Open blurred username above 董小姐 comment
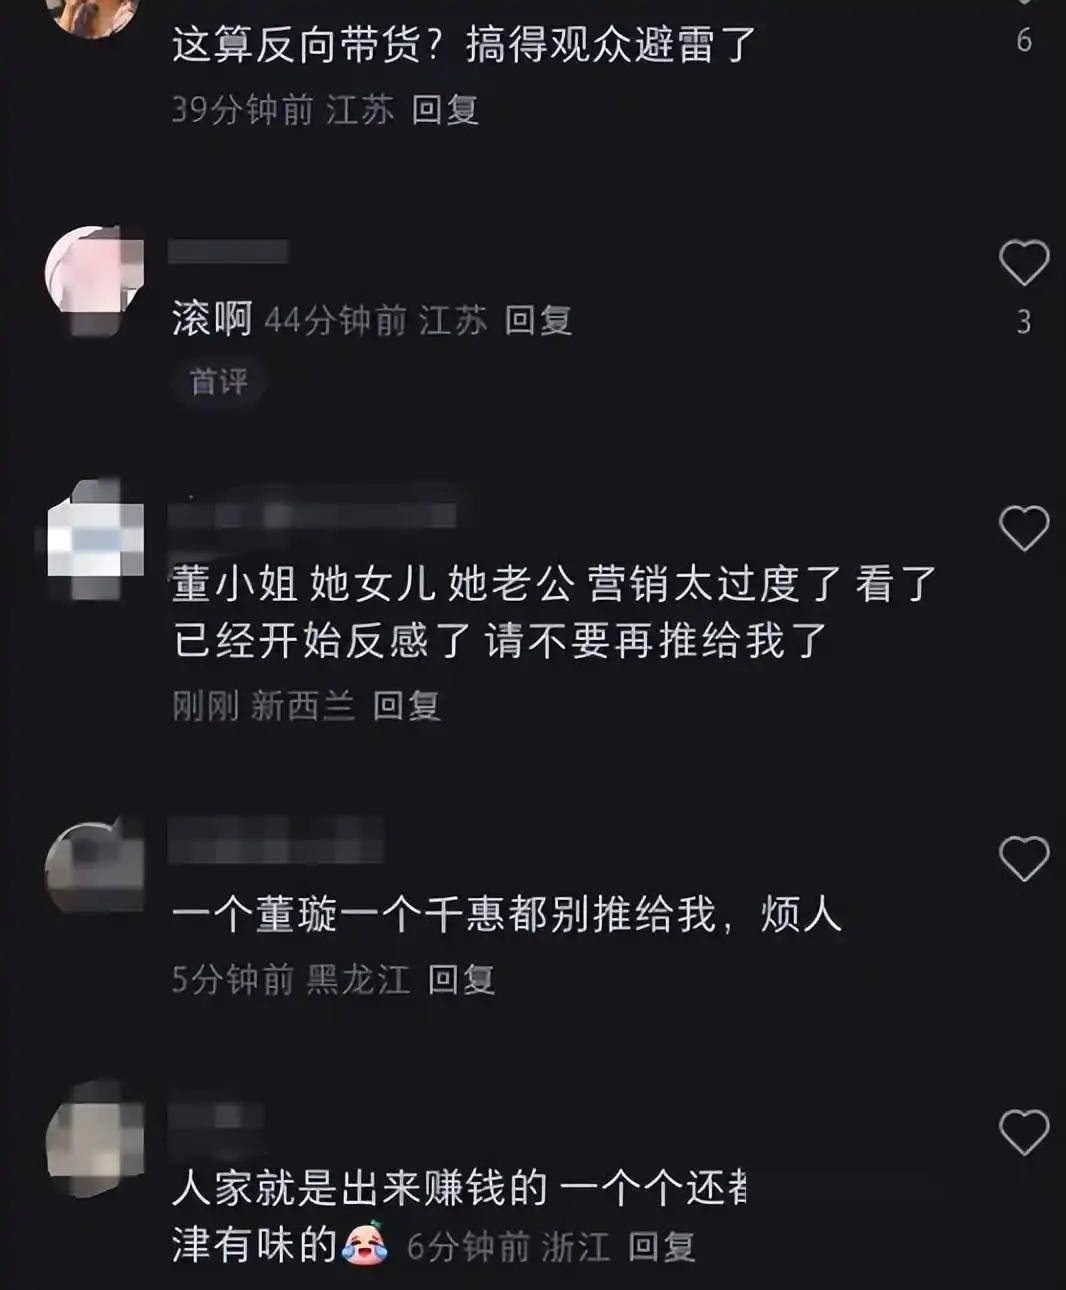 (x=312, y=514)
